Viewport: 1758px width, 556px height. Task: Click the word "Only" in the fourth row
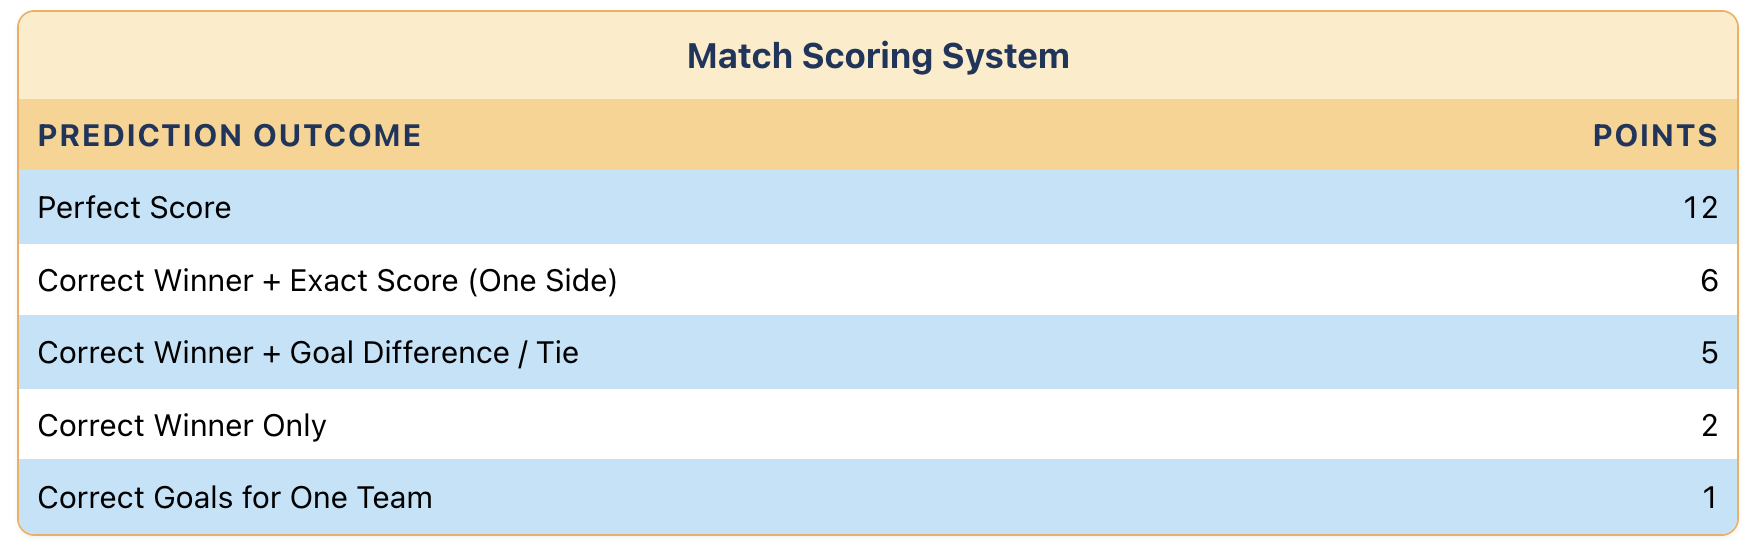click(294, 426)
